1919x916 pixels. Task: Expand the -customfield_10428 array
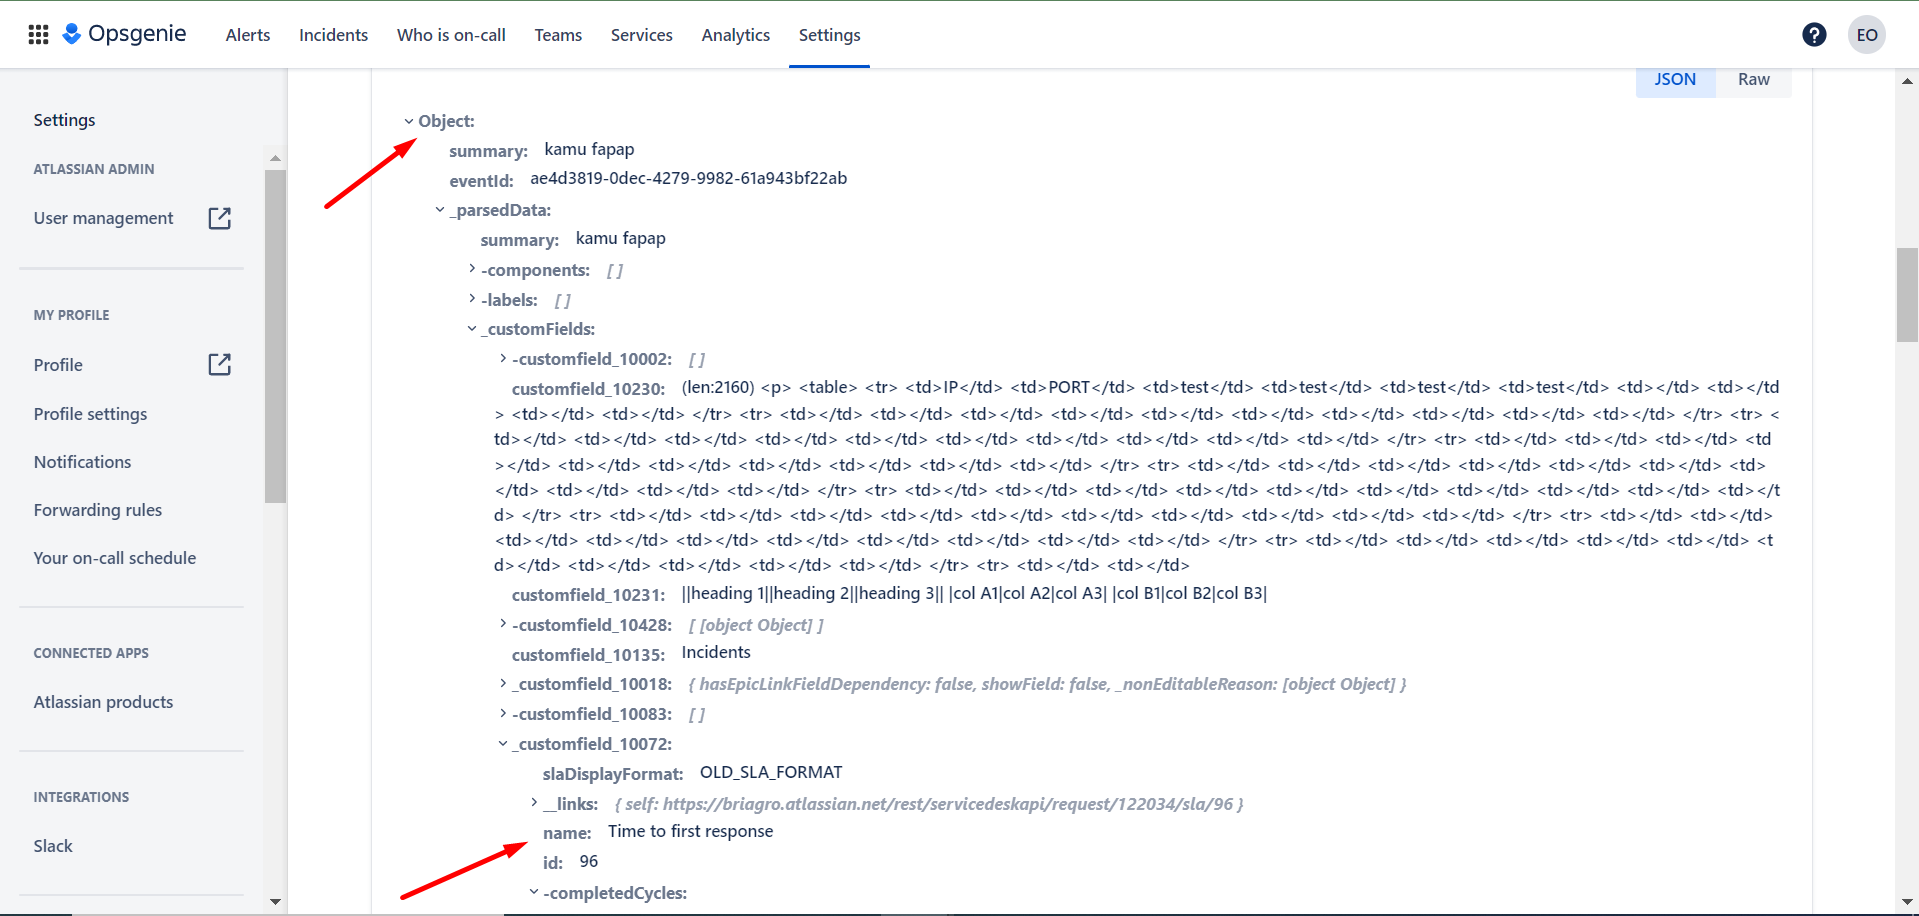click(502, 622)
